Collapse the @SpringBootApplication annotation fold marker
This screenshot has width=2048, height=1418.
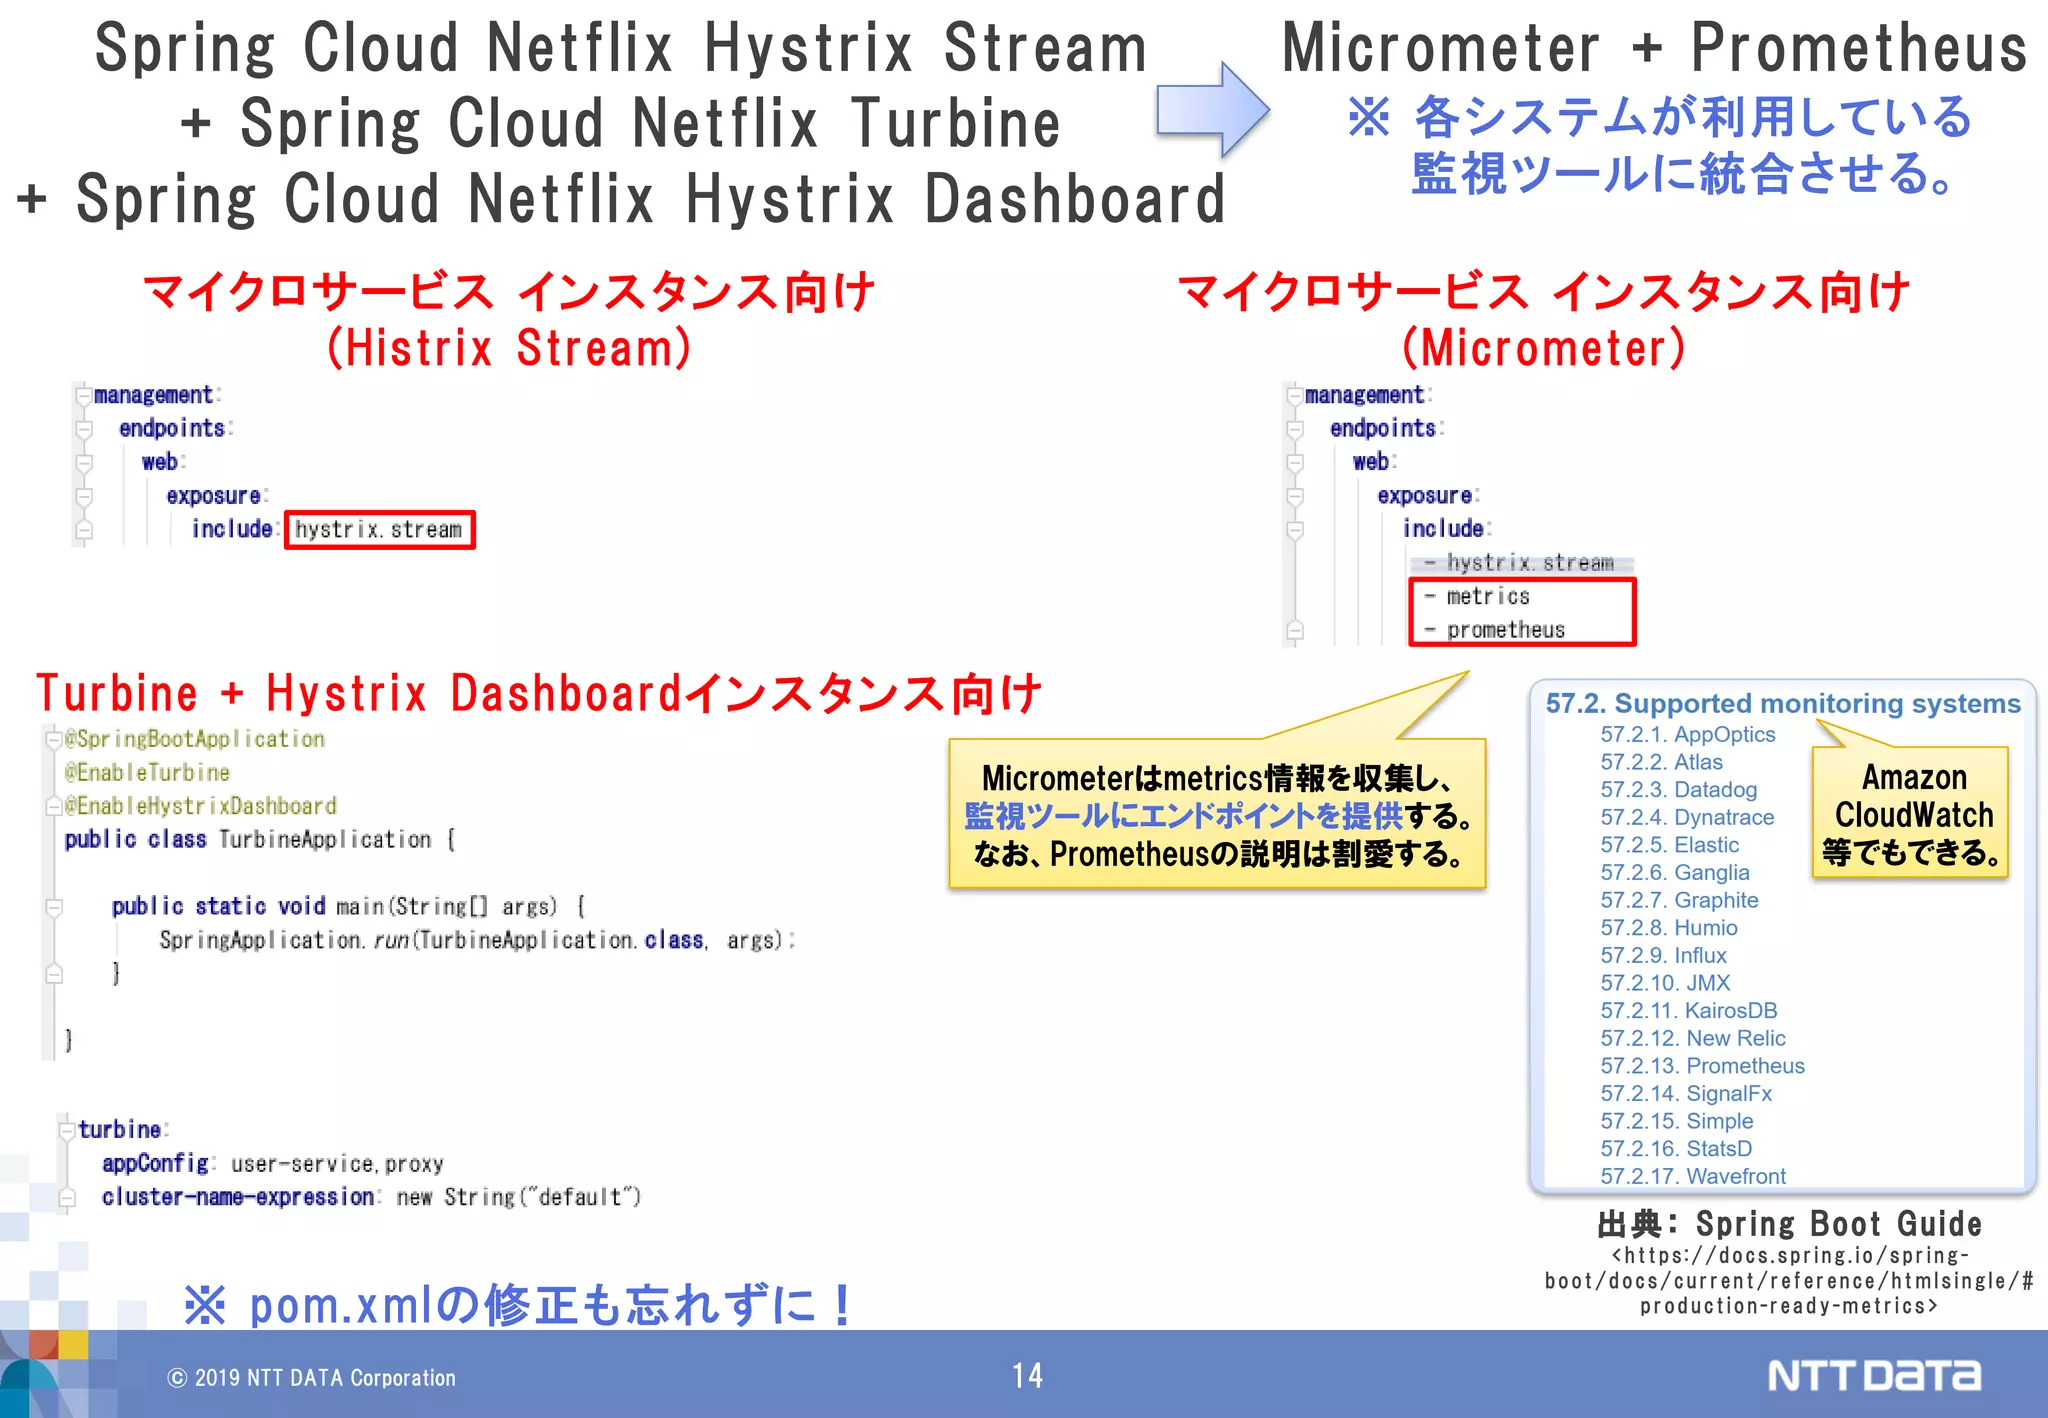coord(54,740)
